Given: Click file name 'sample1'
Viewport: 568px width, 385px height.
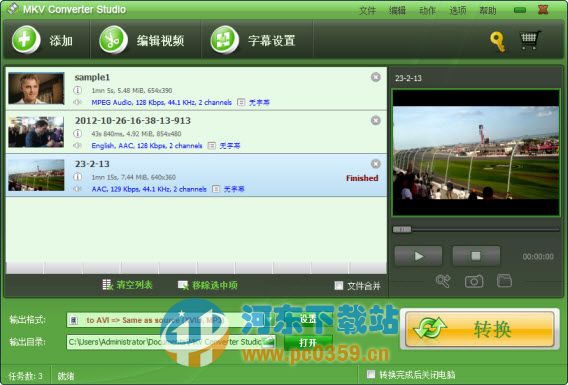Looking at the screenshot, I should pos(92,77).
